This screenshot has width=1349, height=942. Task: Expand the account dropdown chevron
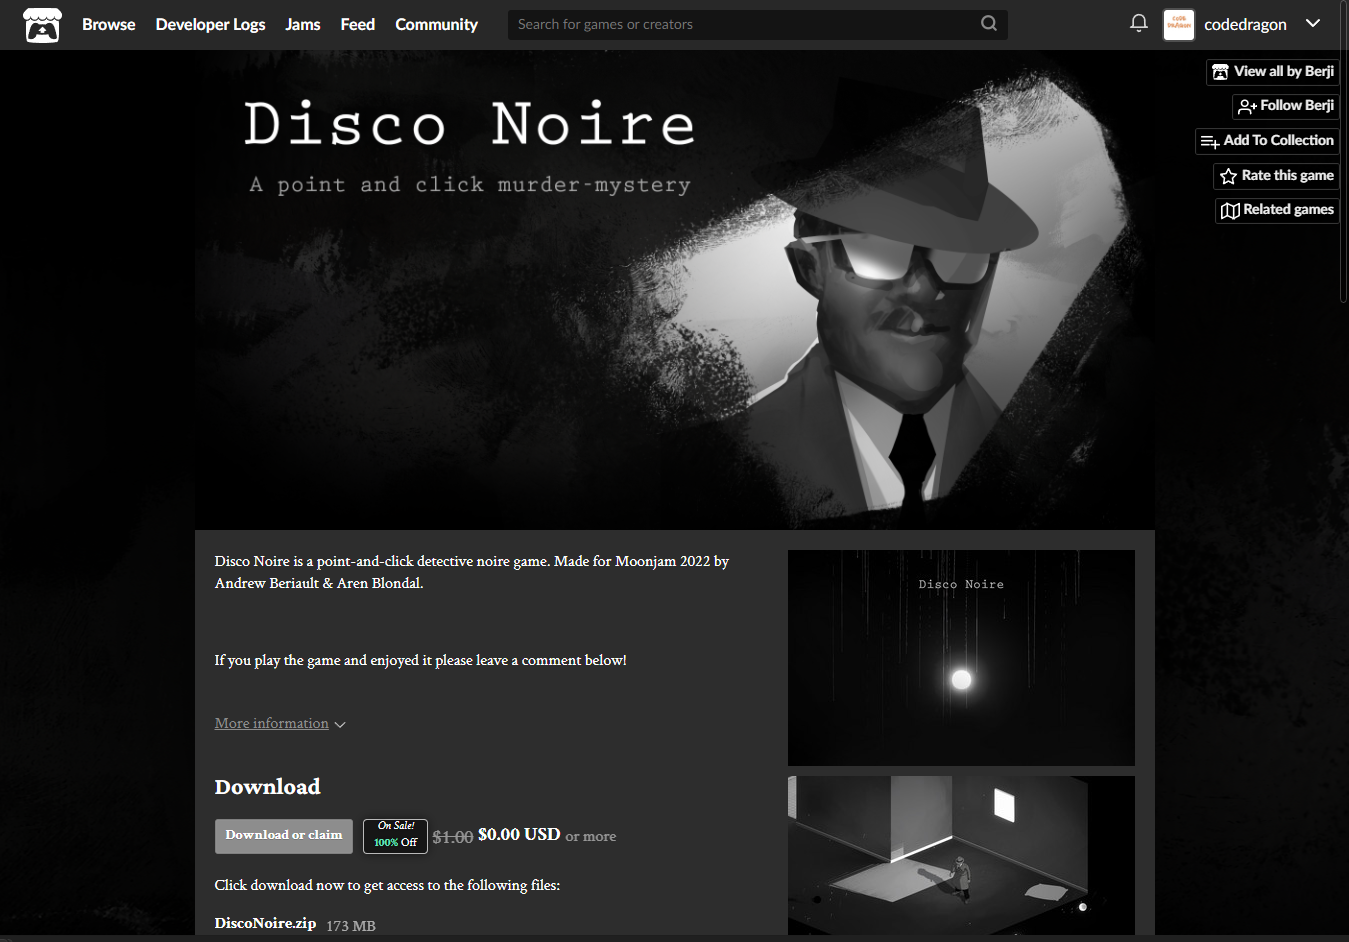[x=1313, y=23]
